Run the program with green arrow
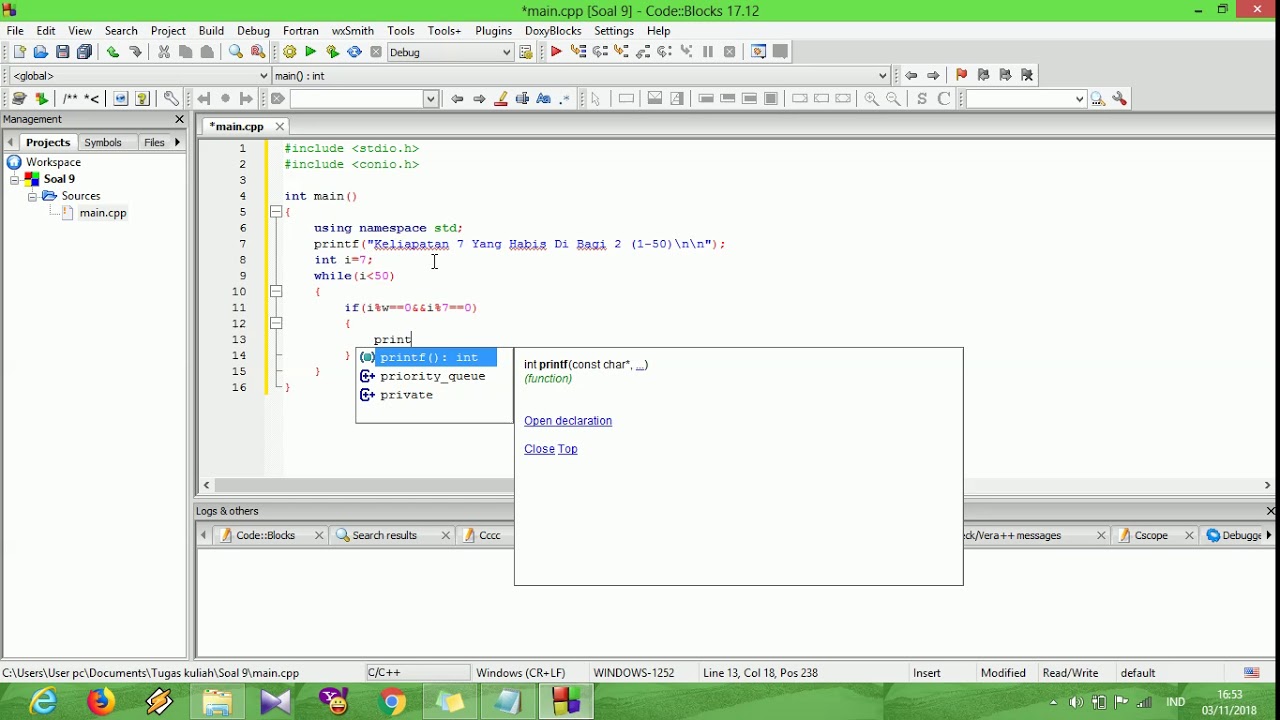The image size is (1280, 720). (311, 52)
